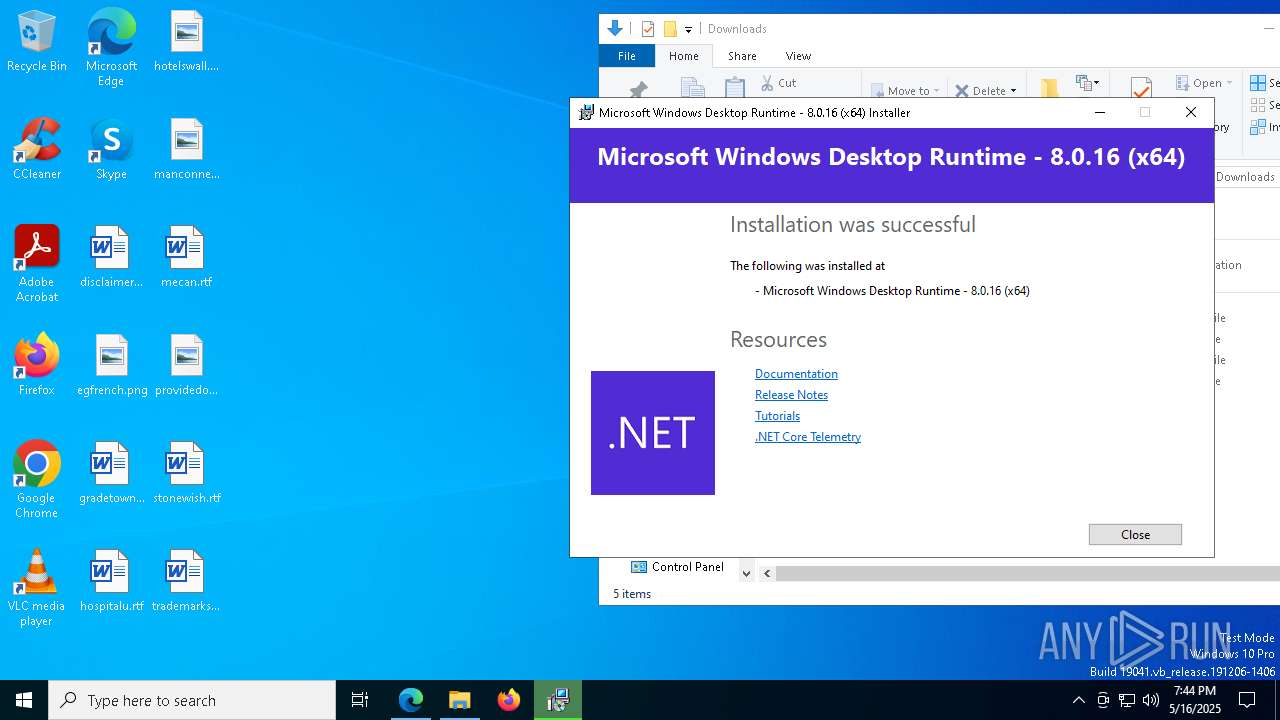Screen dimensions: 1280x720
Task: Select the stonewish.rtf document icon
Action: pos(186,473)
